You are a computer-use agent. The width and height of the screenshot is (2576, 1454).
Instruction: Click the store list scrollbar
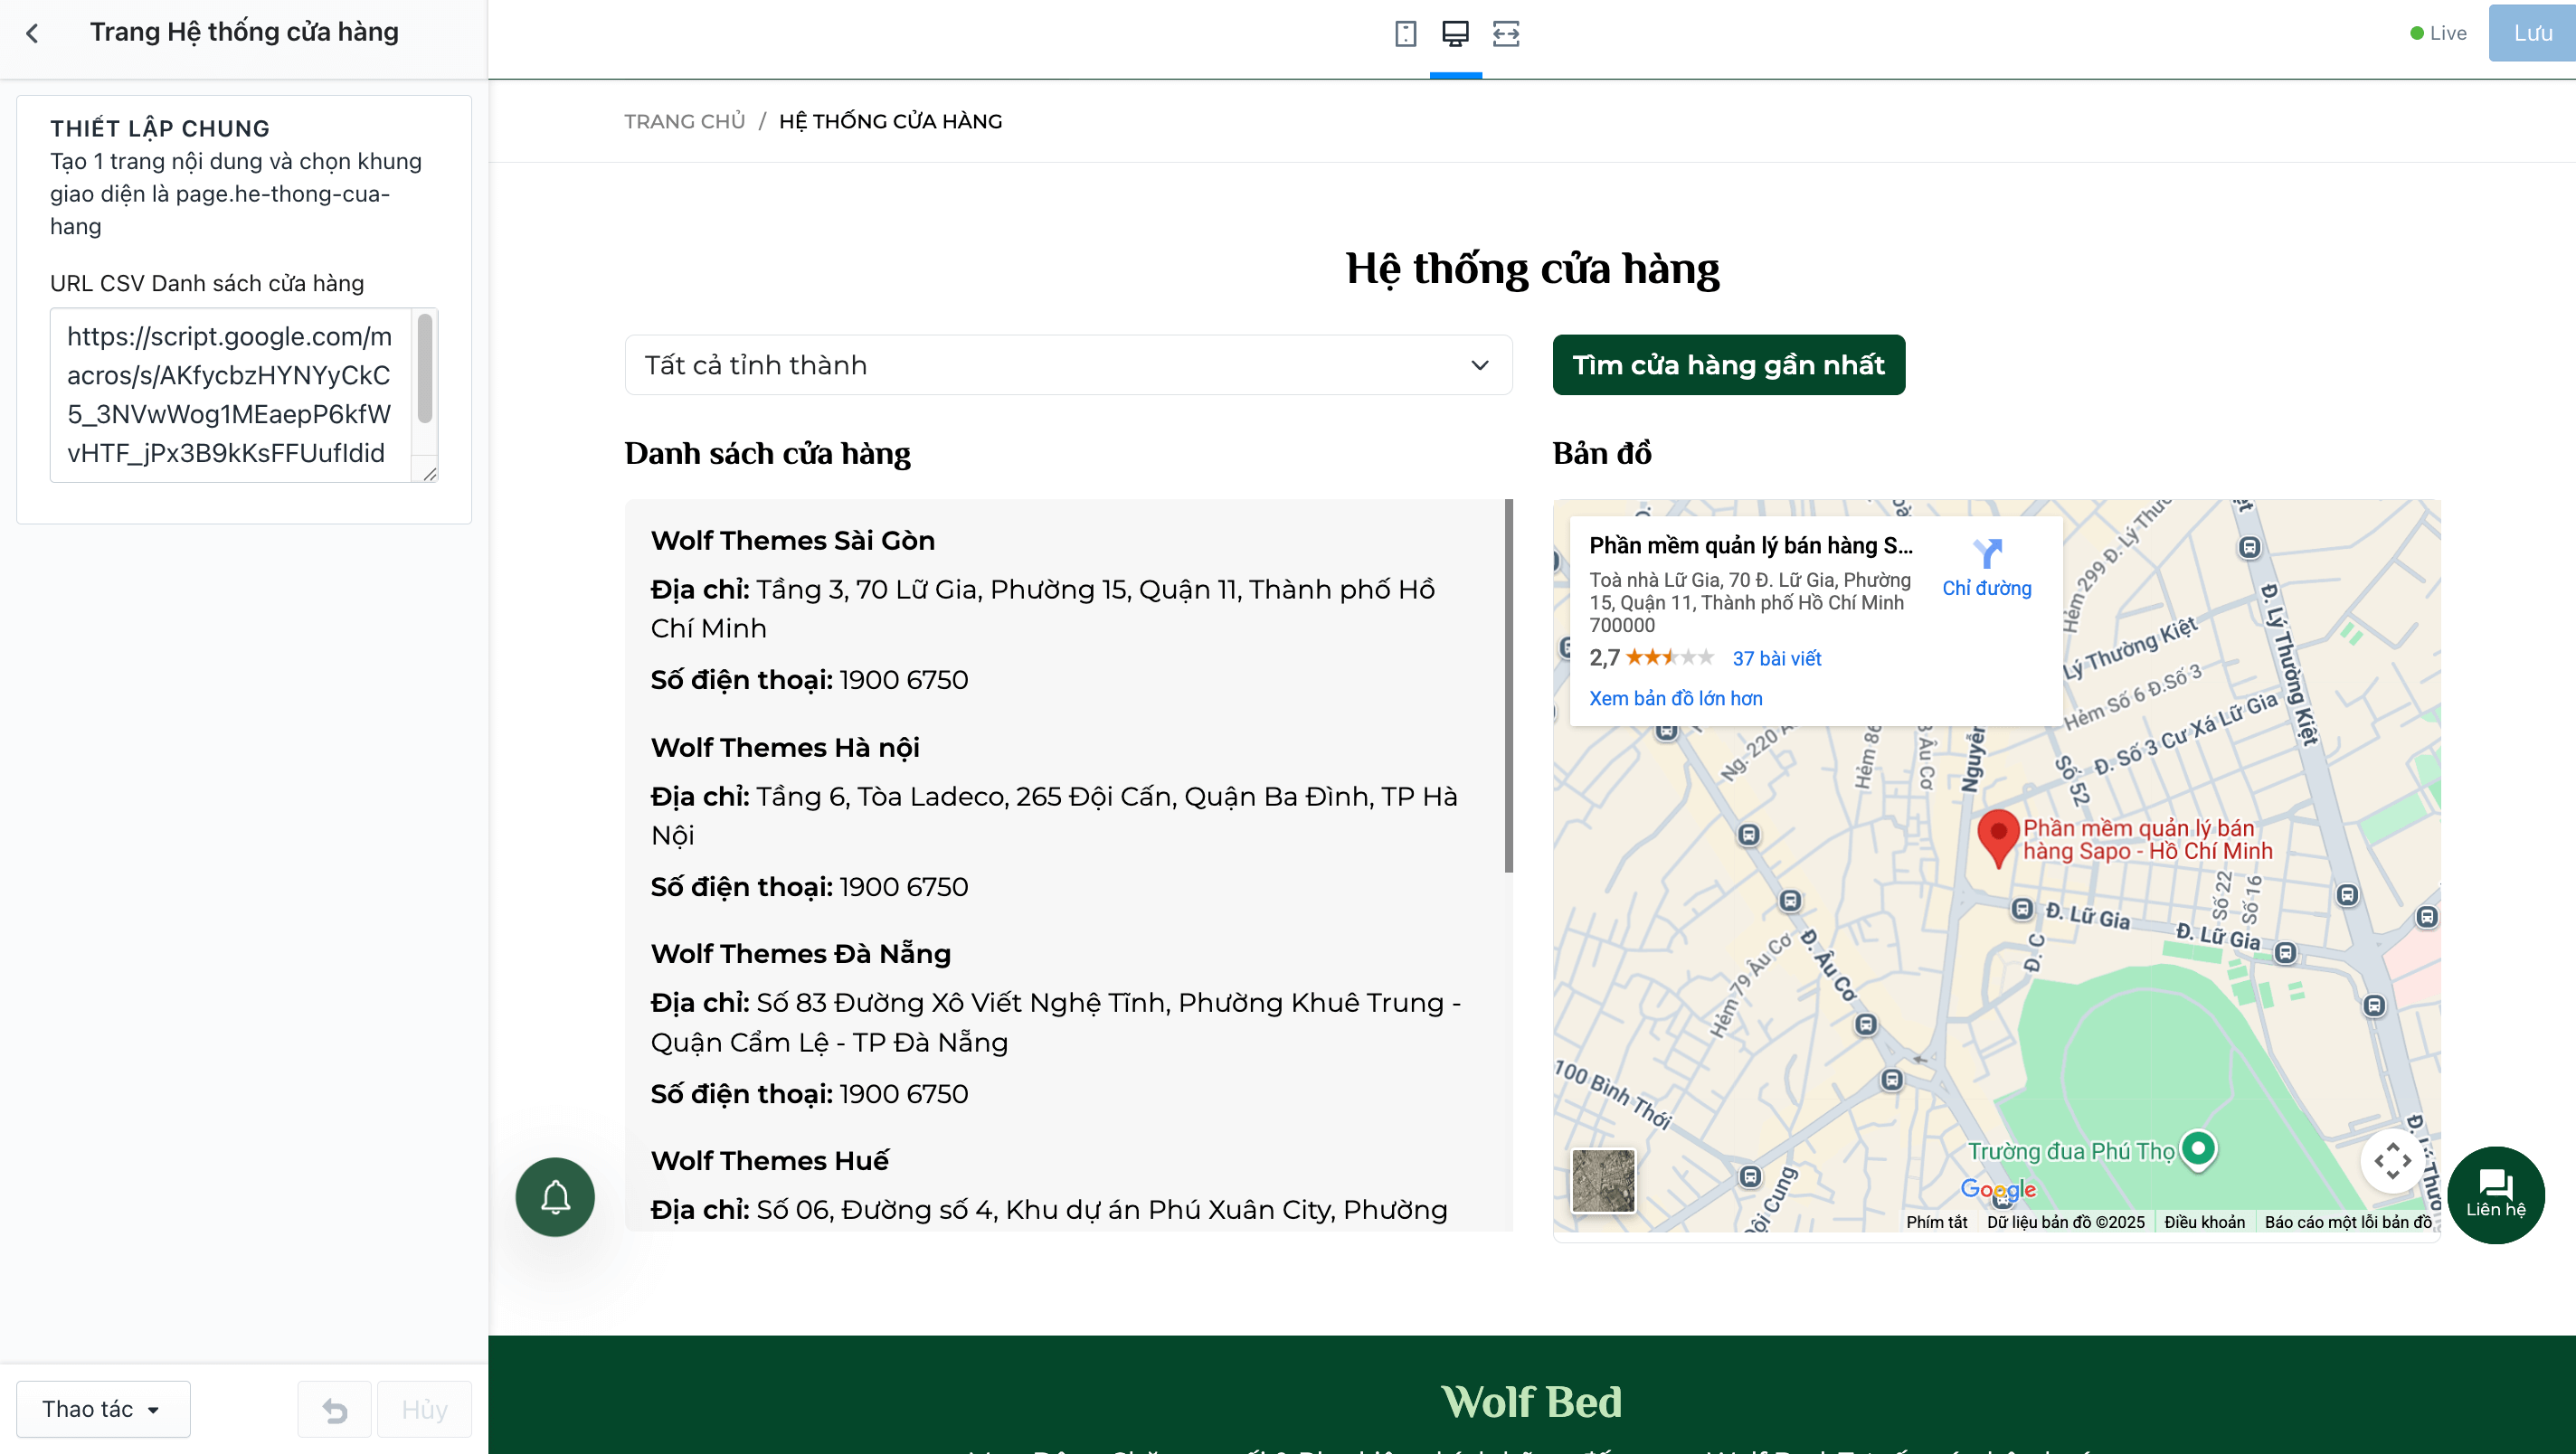pos(1508,686)
